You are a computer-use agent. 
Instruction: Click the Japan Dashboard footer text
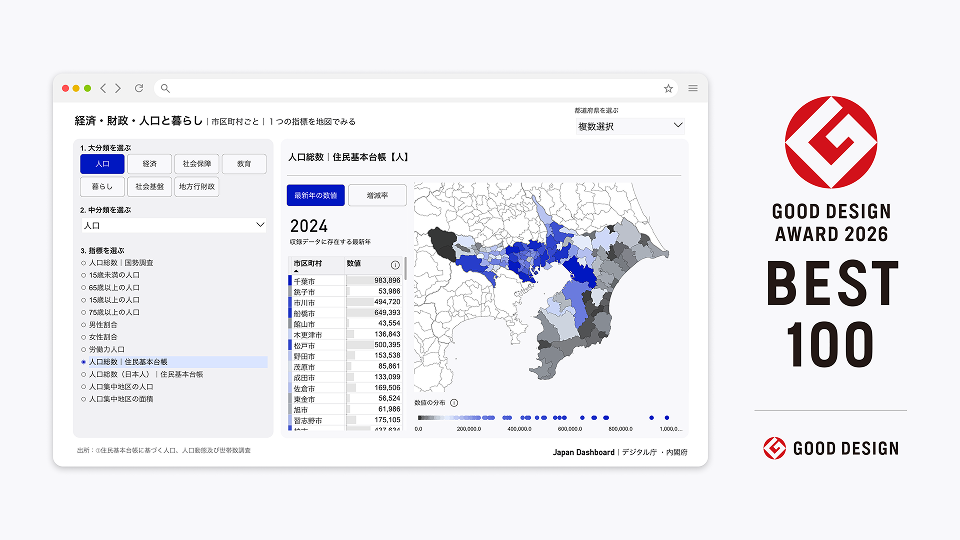pos(583,452)
